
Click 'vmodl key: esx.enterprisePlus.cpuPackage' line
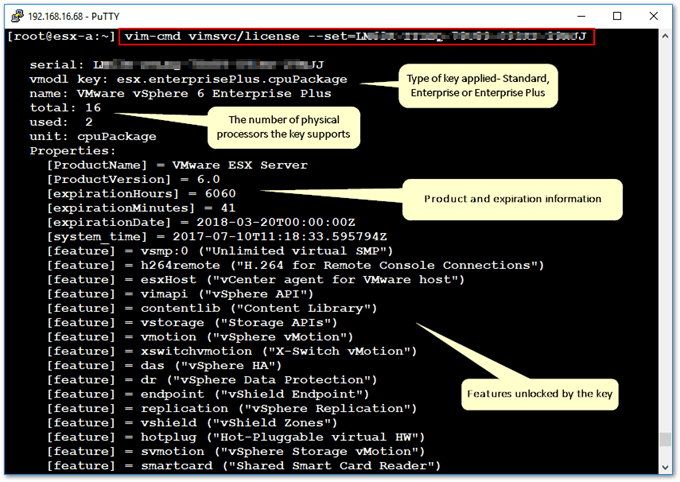point(188,79)
